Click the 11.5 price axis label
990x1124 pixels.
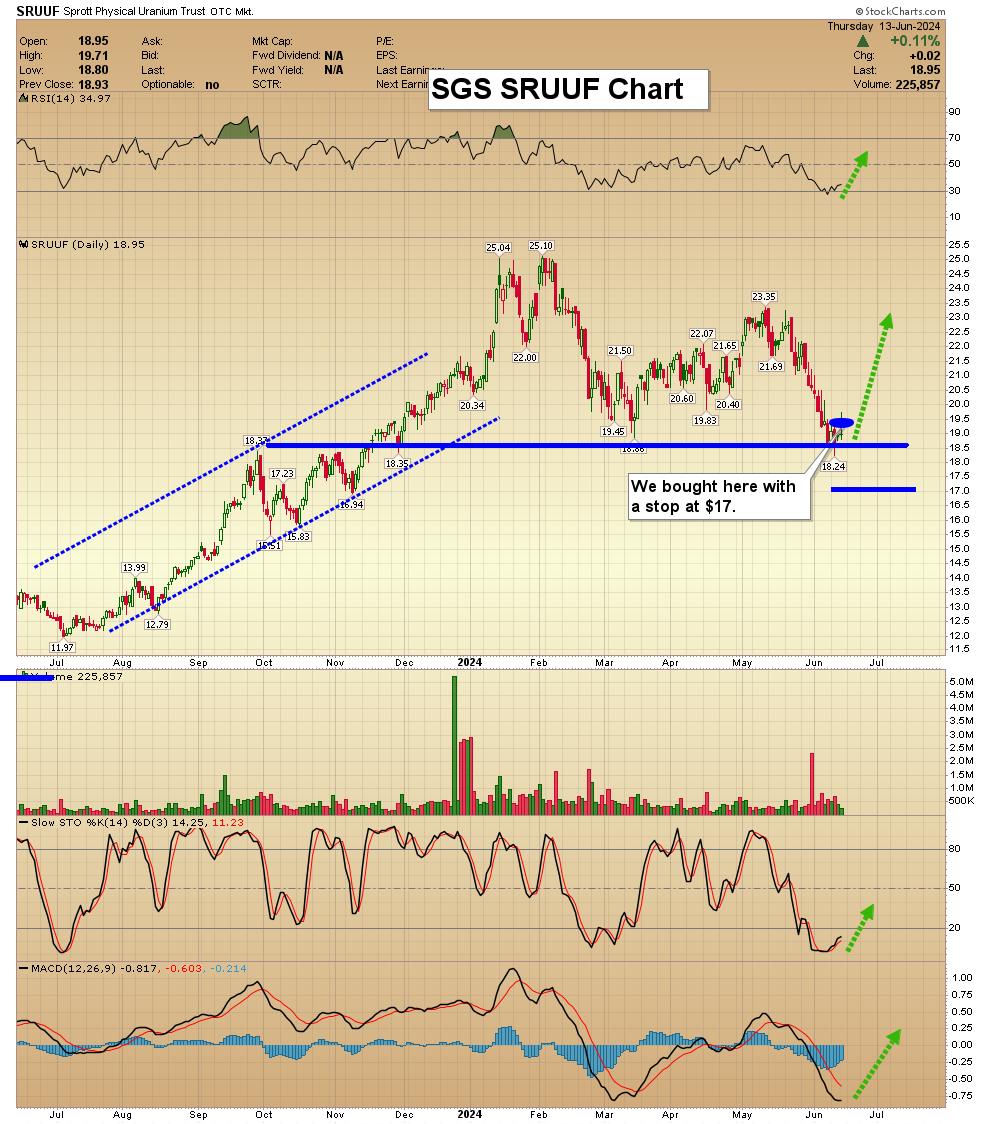tap(958, 649)
